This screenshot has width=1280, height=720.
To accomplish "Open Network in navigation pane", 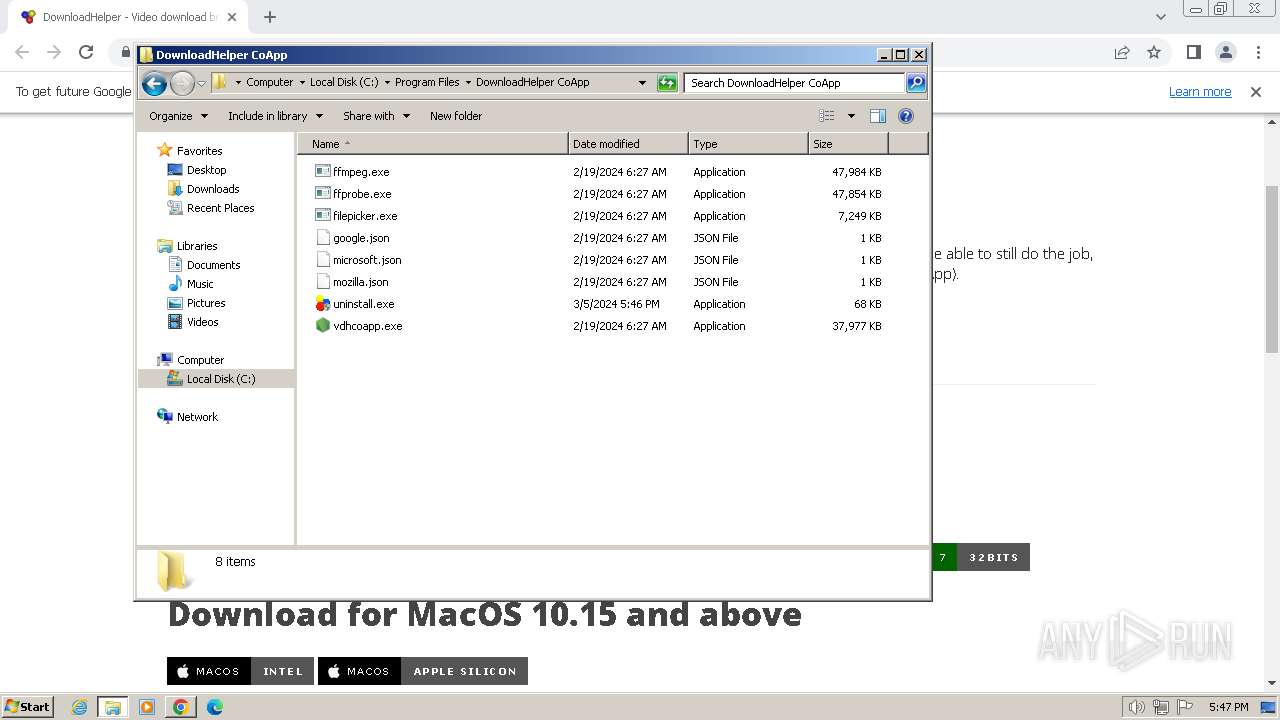I will click(x=197, y=417).
